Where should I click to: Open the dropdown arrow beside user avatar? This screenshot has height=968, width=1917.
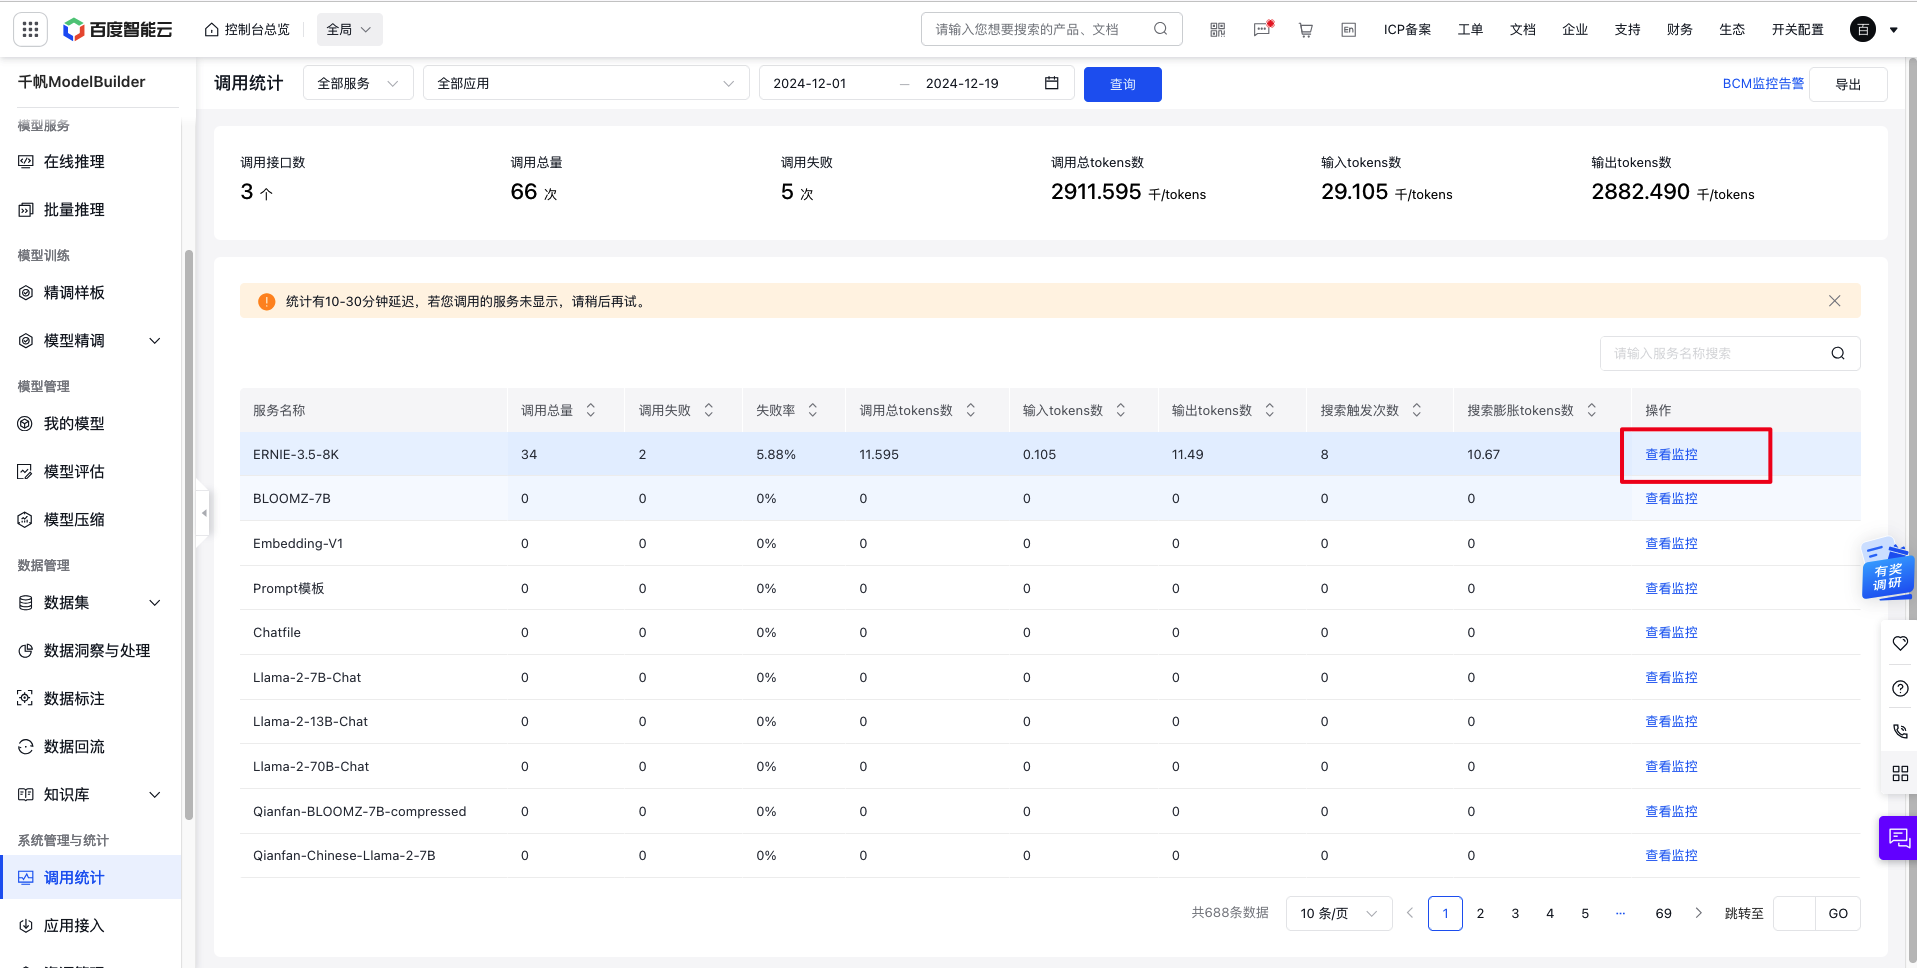pos(1893,30)
